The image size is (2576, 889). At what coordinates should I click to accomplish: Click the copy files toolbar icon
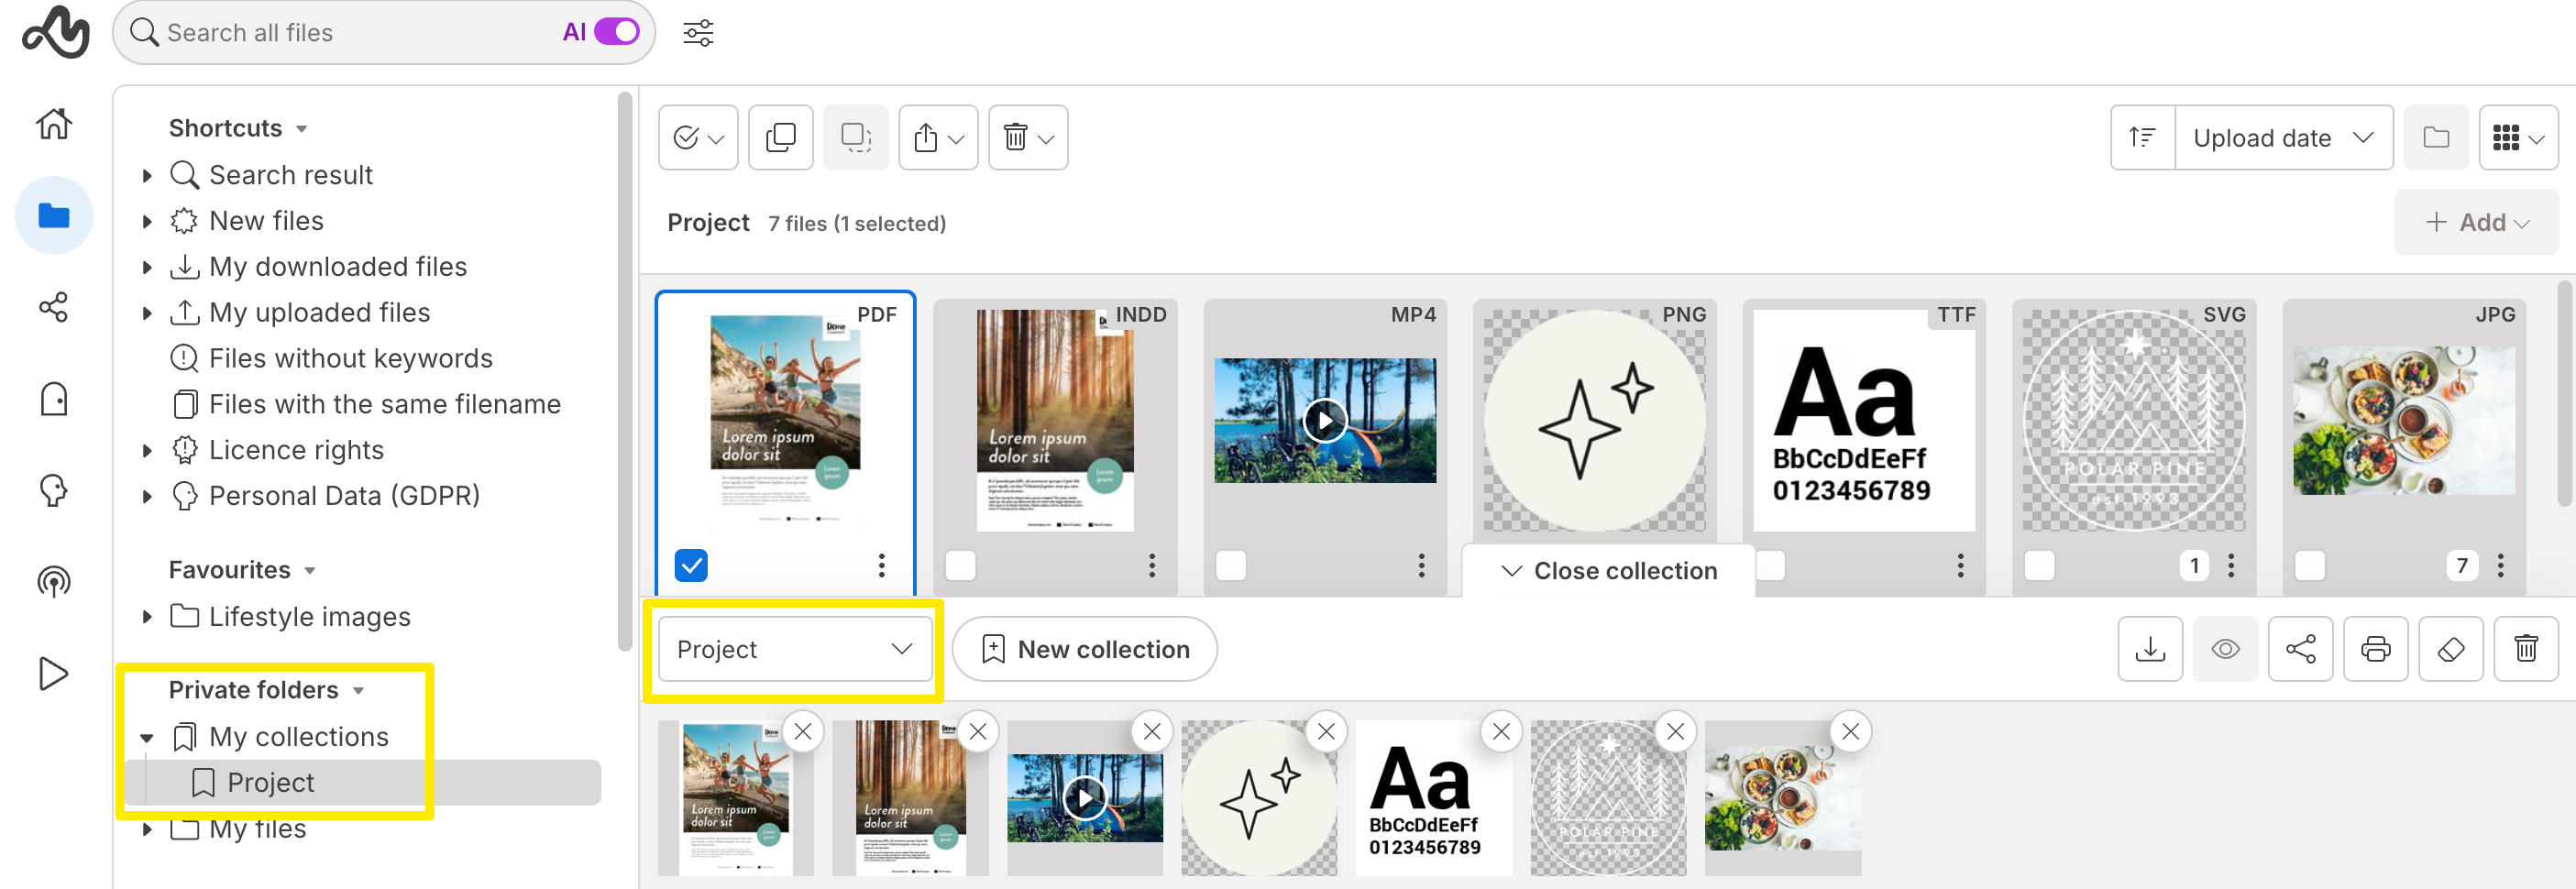pyautogui.click(x=780, y=138)
